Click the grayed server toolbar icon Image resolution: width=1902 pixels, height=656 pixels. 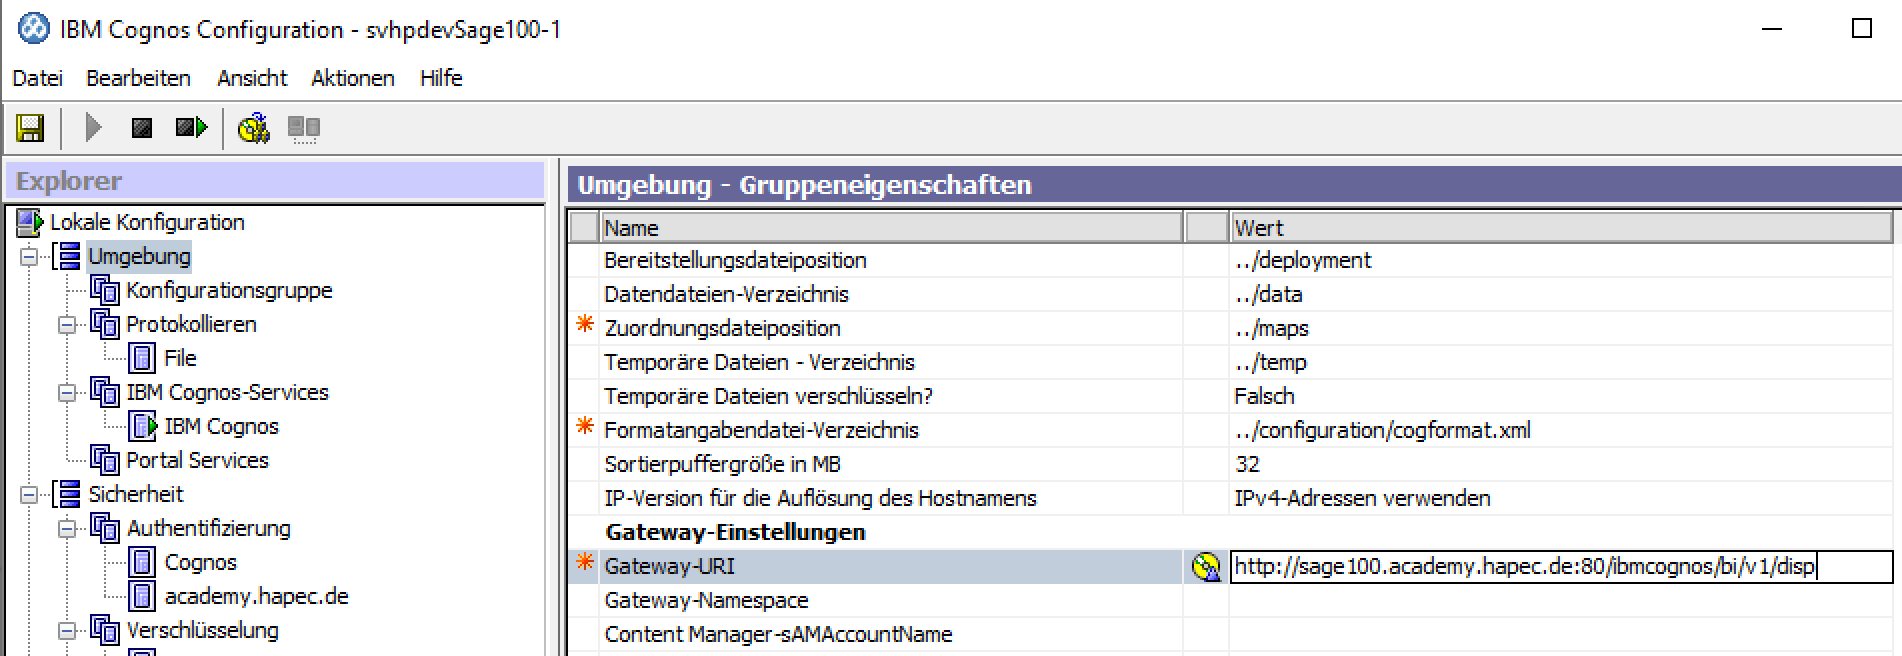click(303, 128)
